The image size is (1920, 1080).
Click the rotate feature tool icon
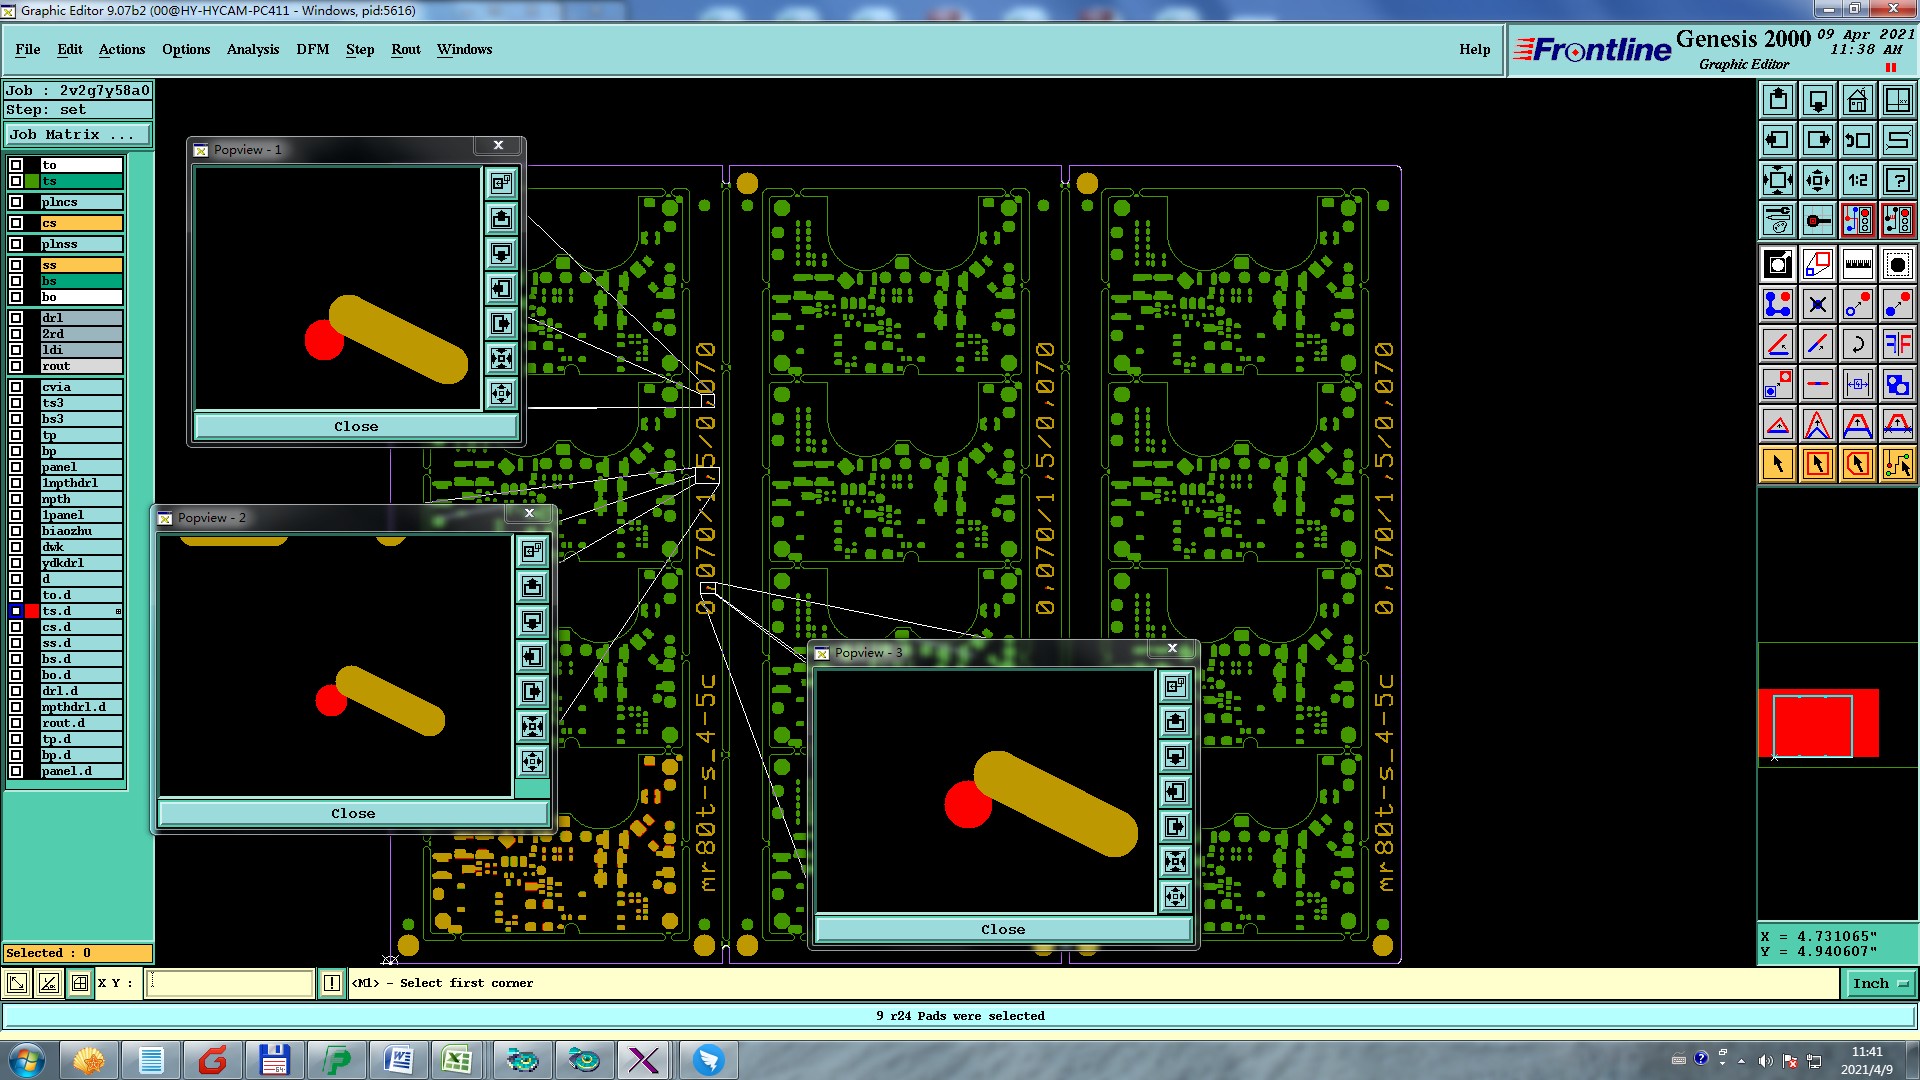point(1857,345)
